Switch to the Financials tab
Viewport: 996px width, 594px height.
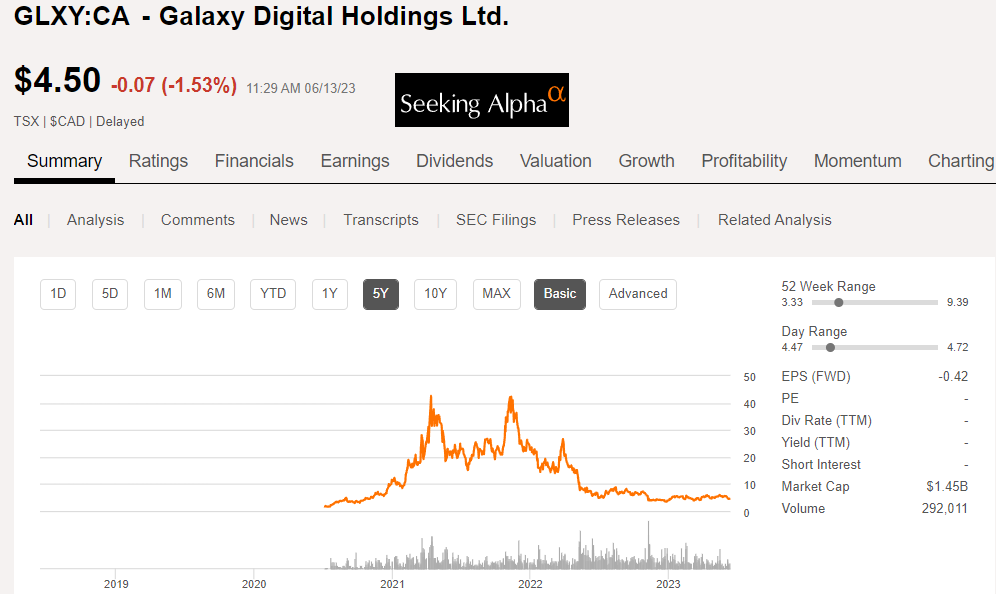(x=254, y=161)
